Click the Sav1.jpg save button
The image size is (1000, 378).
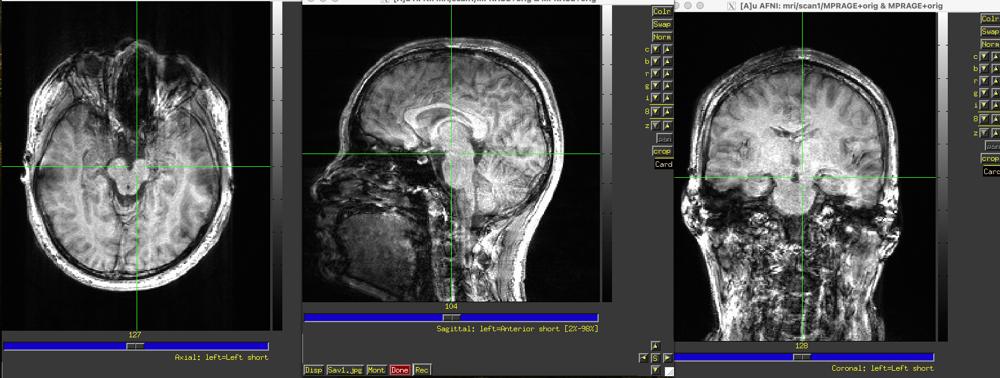tap(344, 370)
